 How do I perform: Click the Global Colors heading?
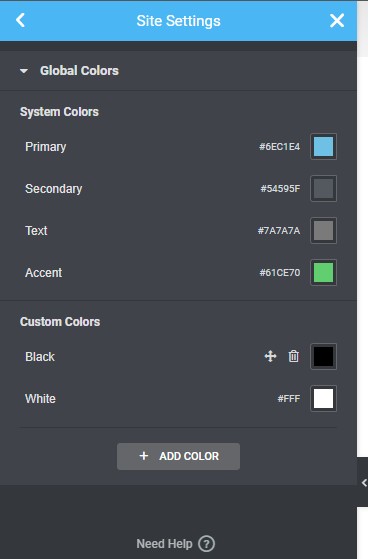click(79, 71)
